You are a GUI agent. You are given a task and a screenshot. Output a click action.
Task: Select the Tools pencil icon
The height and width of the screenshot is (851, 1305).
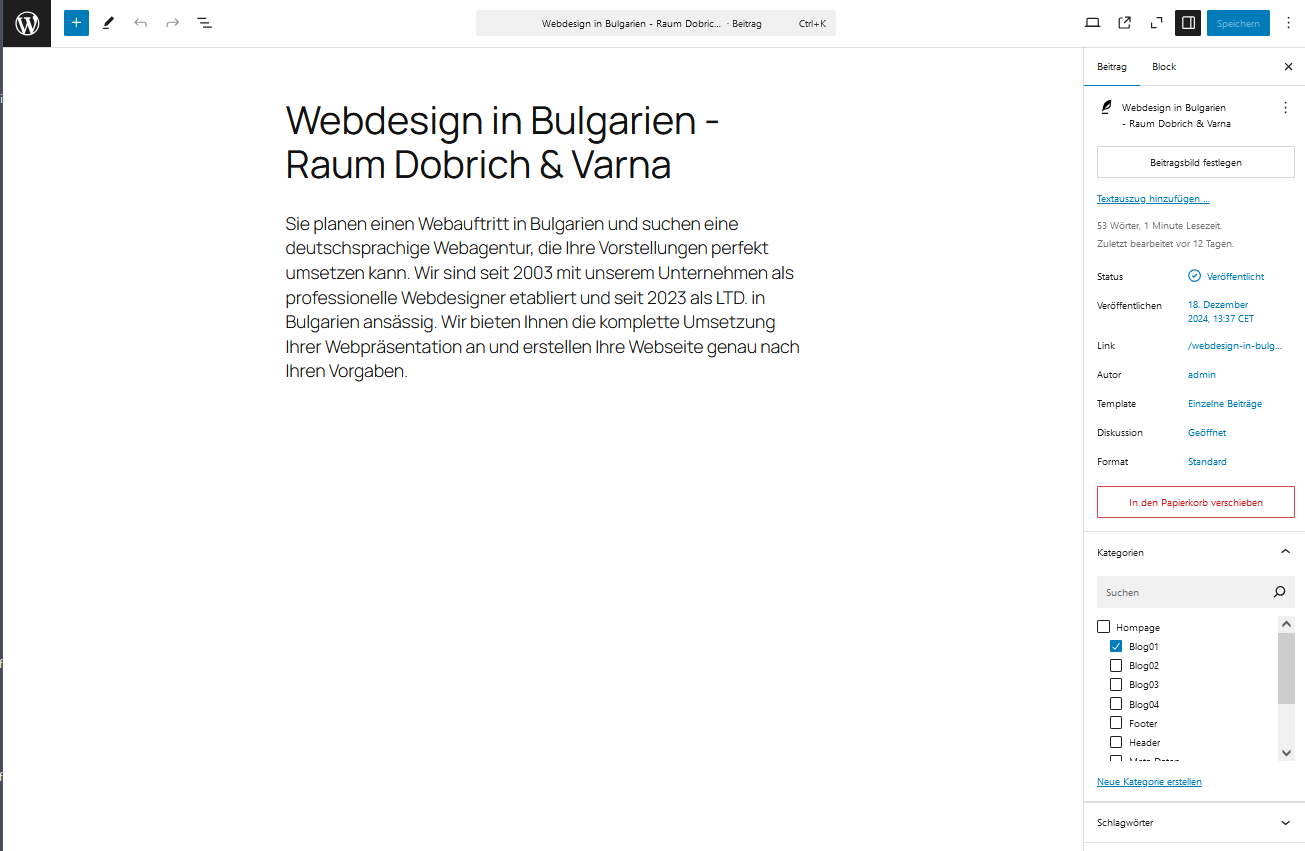[x=108, y=22]
